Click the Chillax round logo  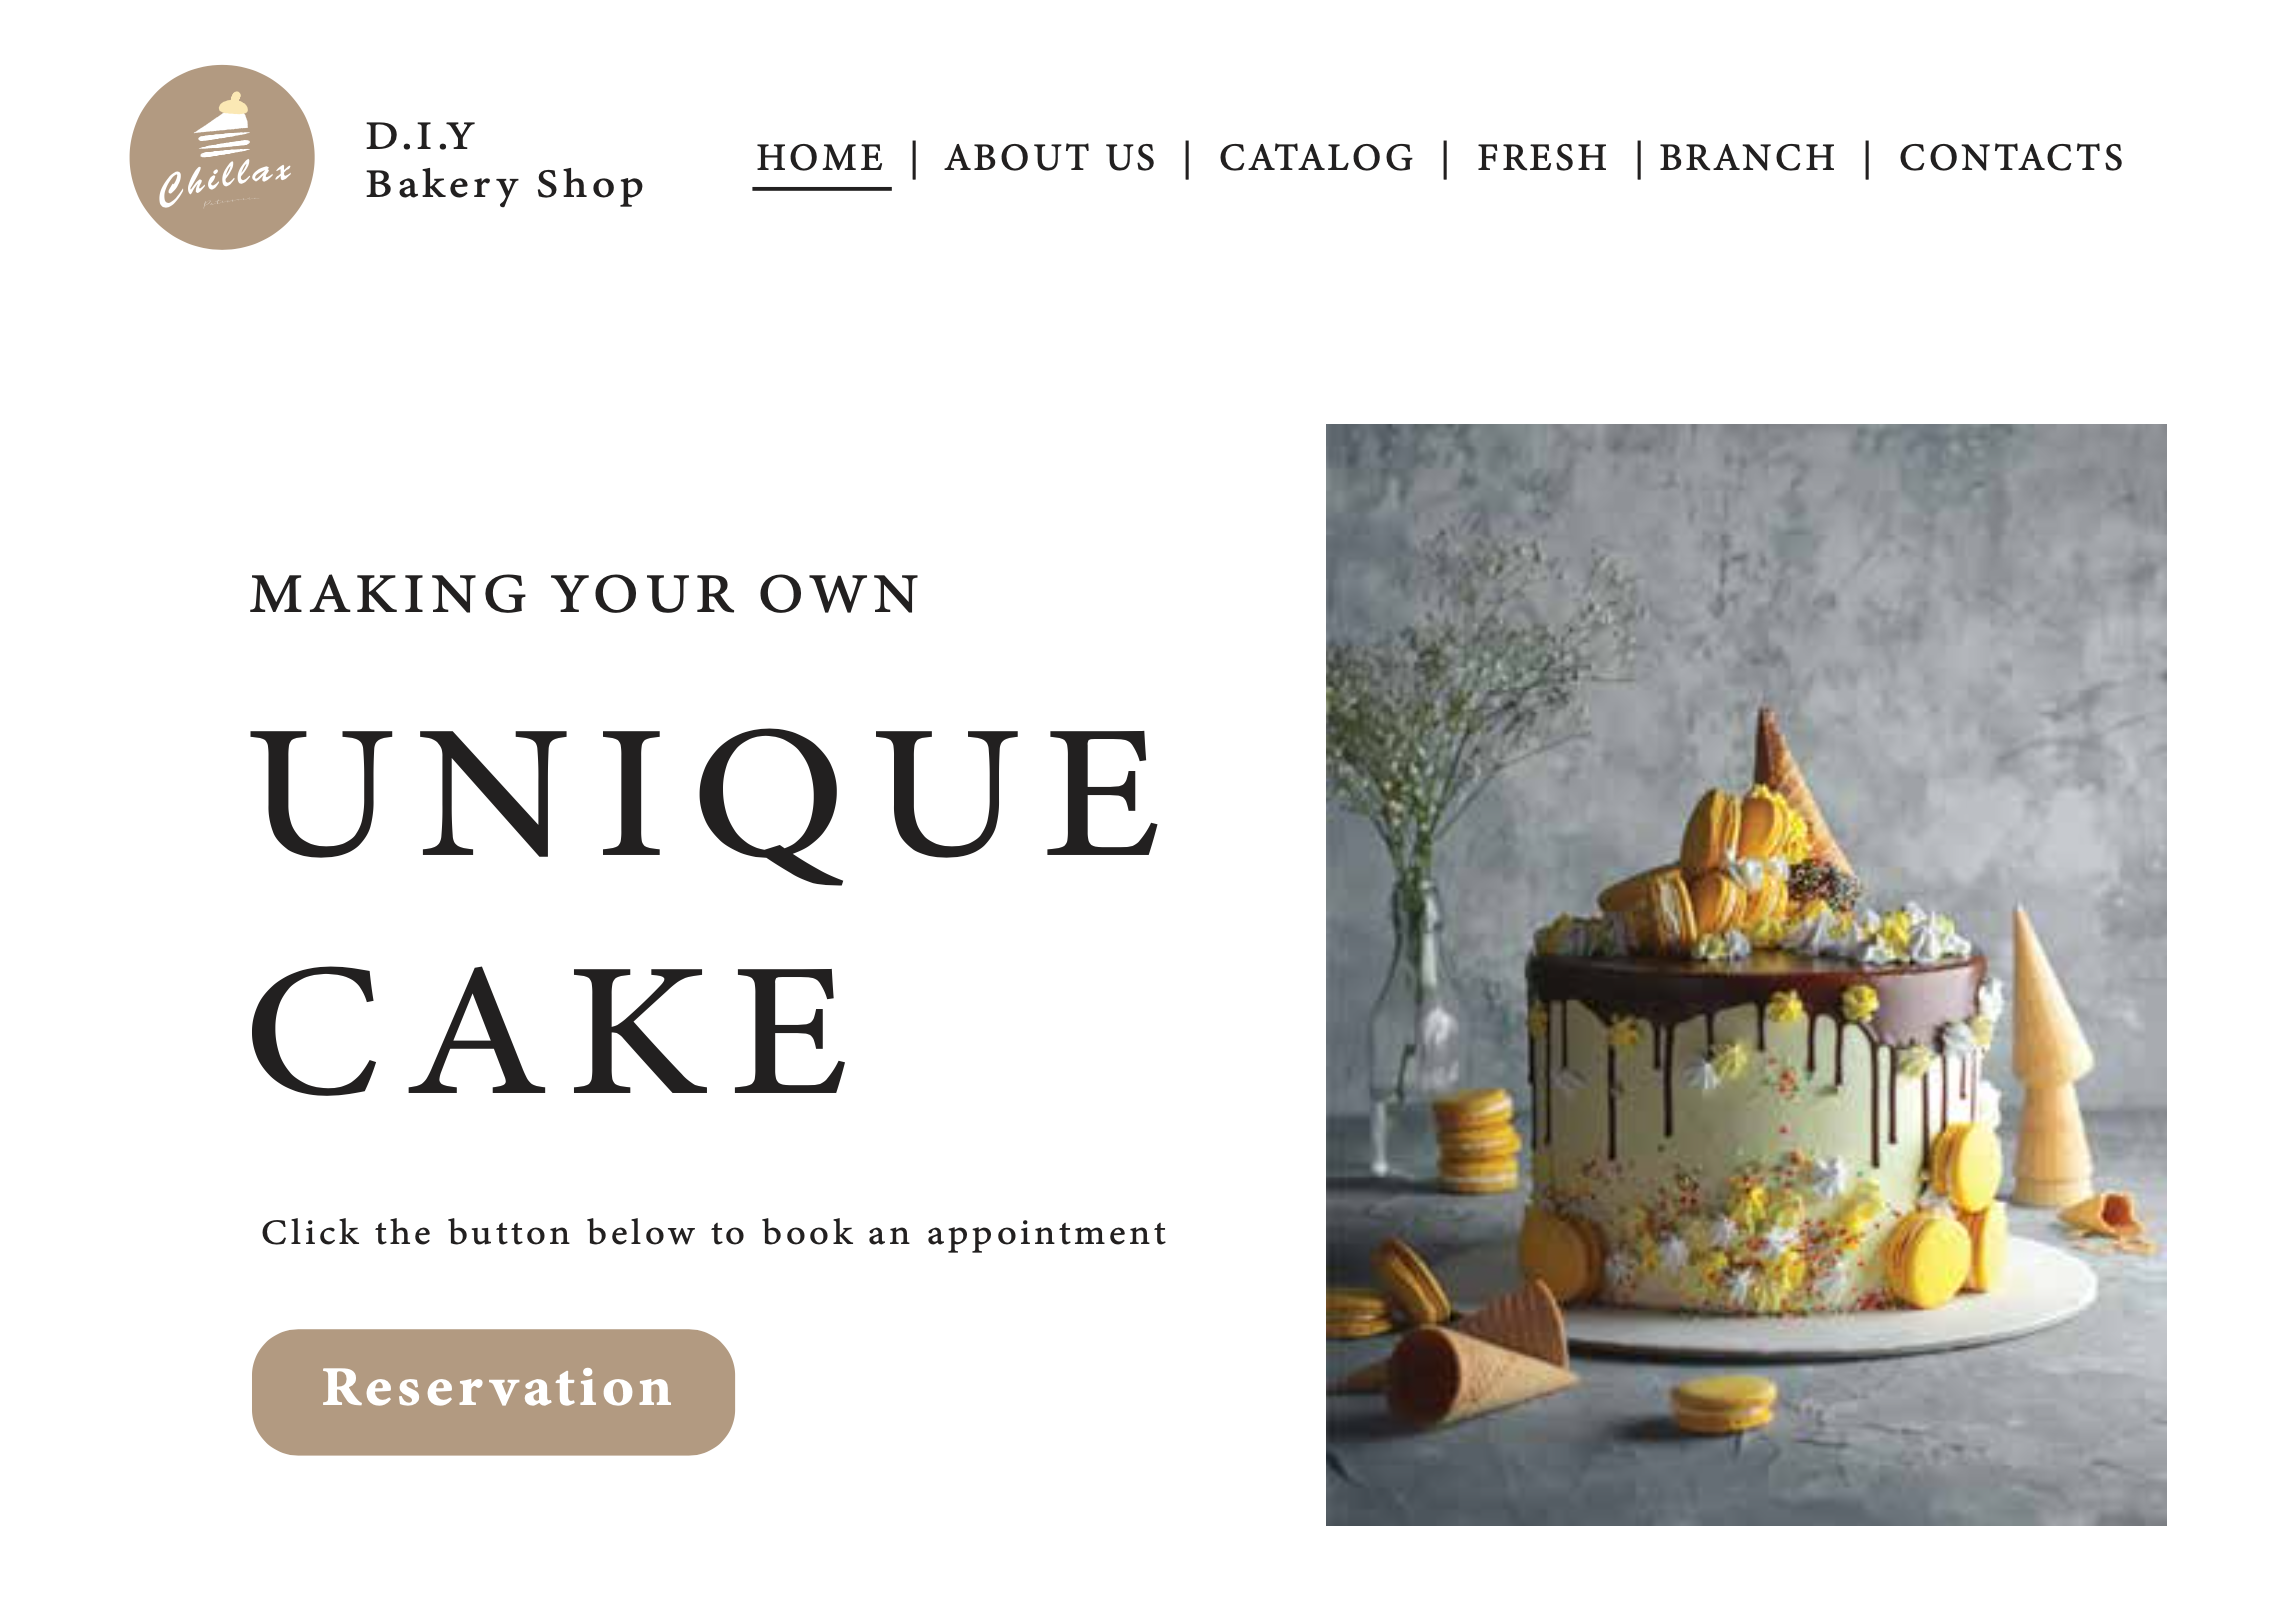coord(222,158)
